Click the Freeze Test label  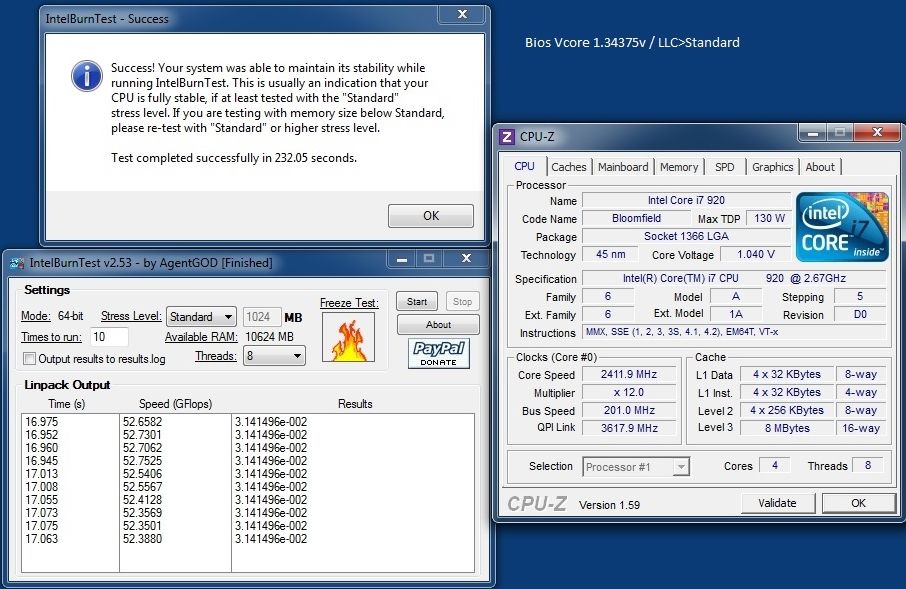click(x=349, y=303)
